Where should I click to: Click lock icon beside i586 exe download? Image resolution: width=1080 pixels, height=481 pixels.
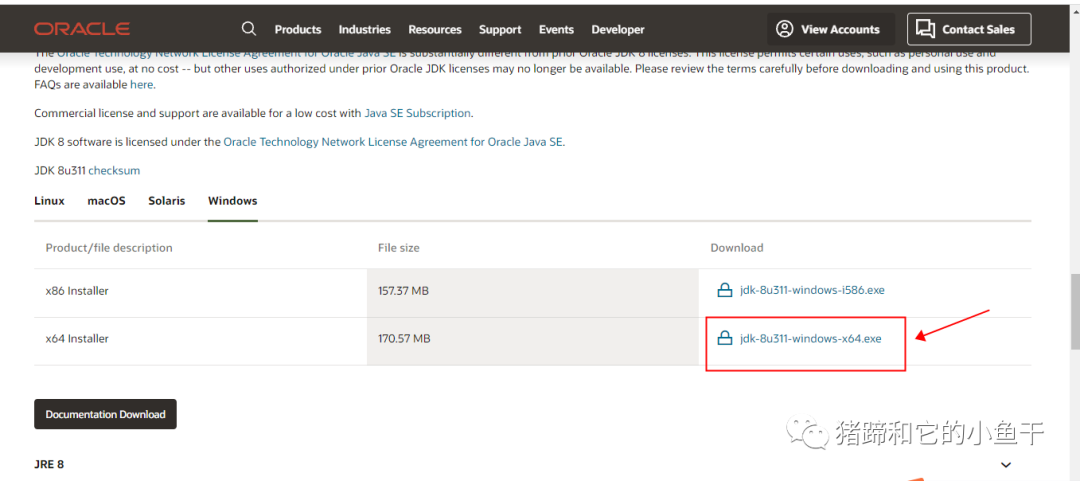click(726, 291)
